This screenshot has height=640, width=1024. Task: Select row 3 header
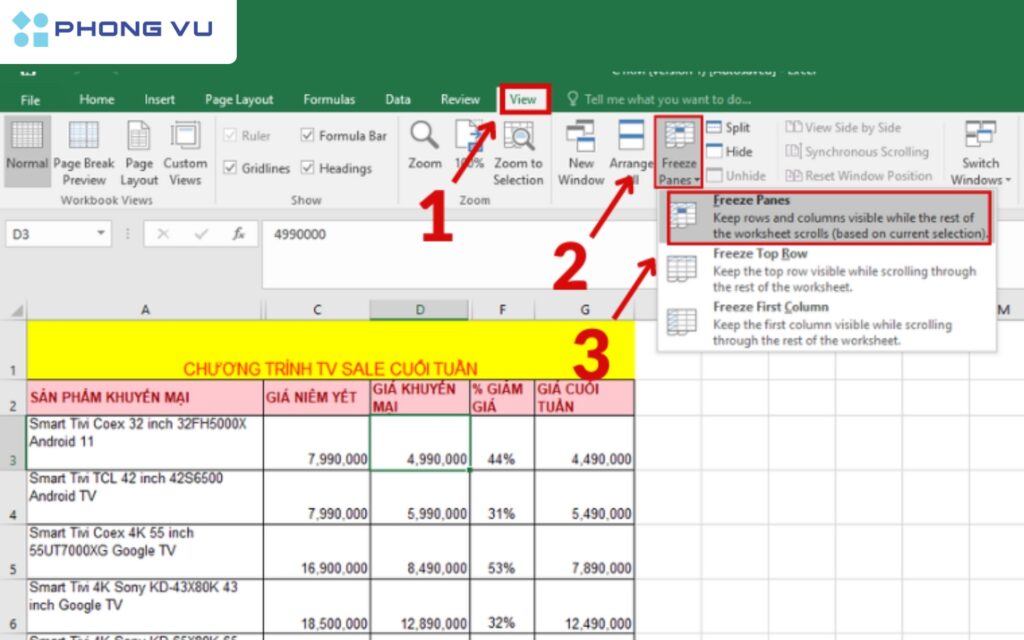(13, 443)
